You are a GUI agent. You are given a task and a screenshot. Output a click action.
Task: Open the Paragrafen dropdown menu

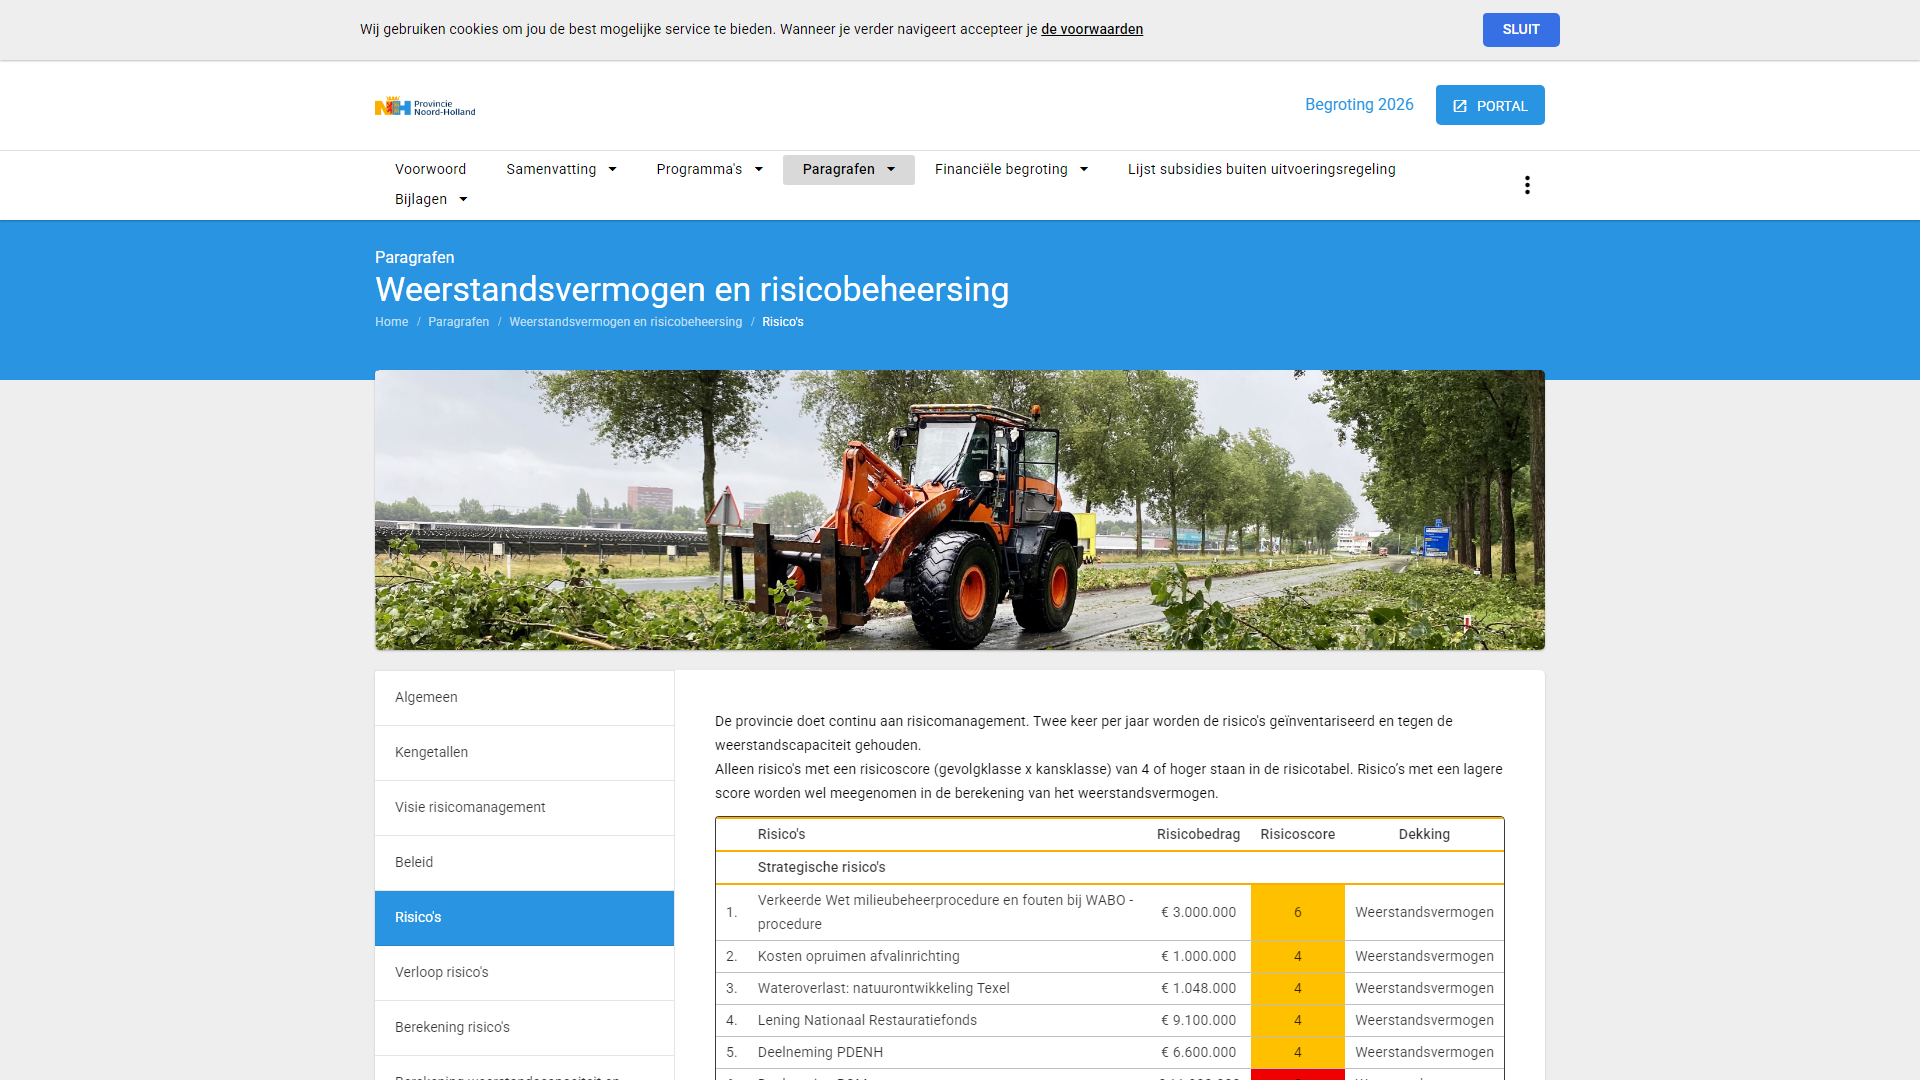848,170
